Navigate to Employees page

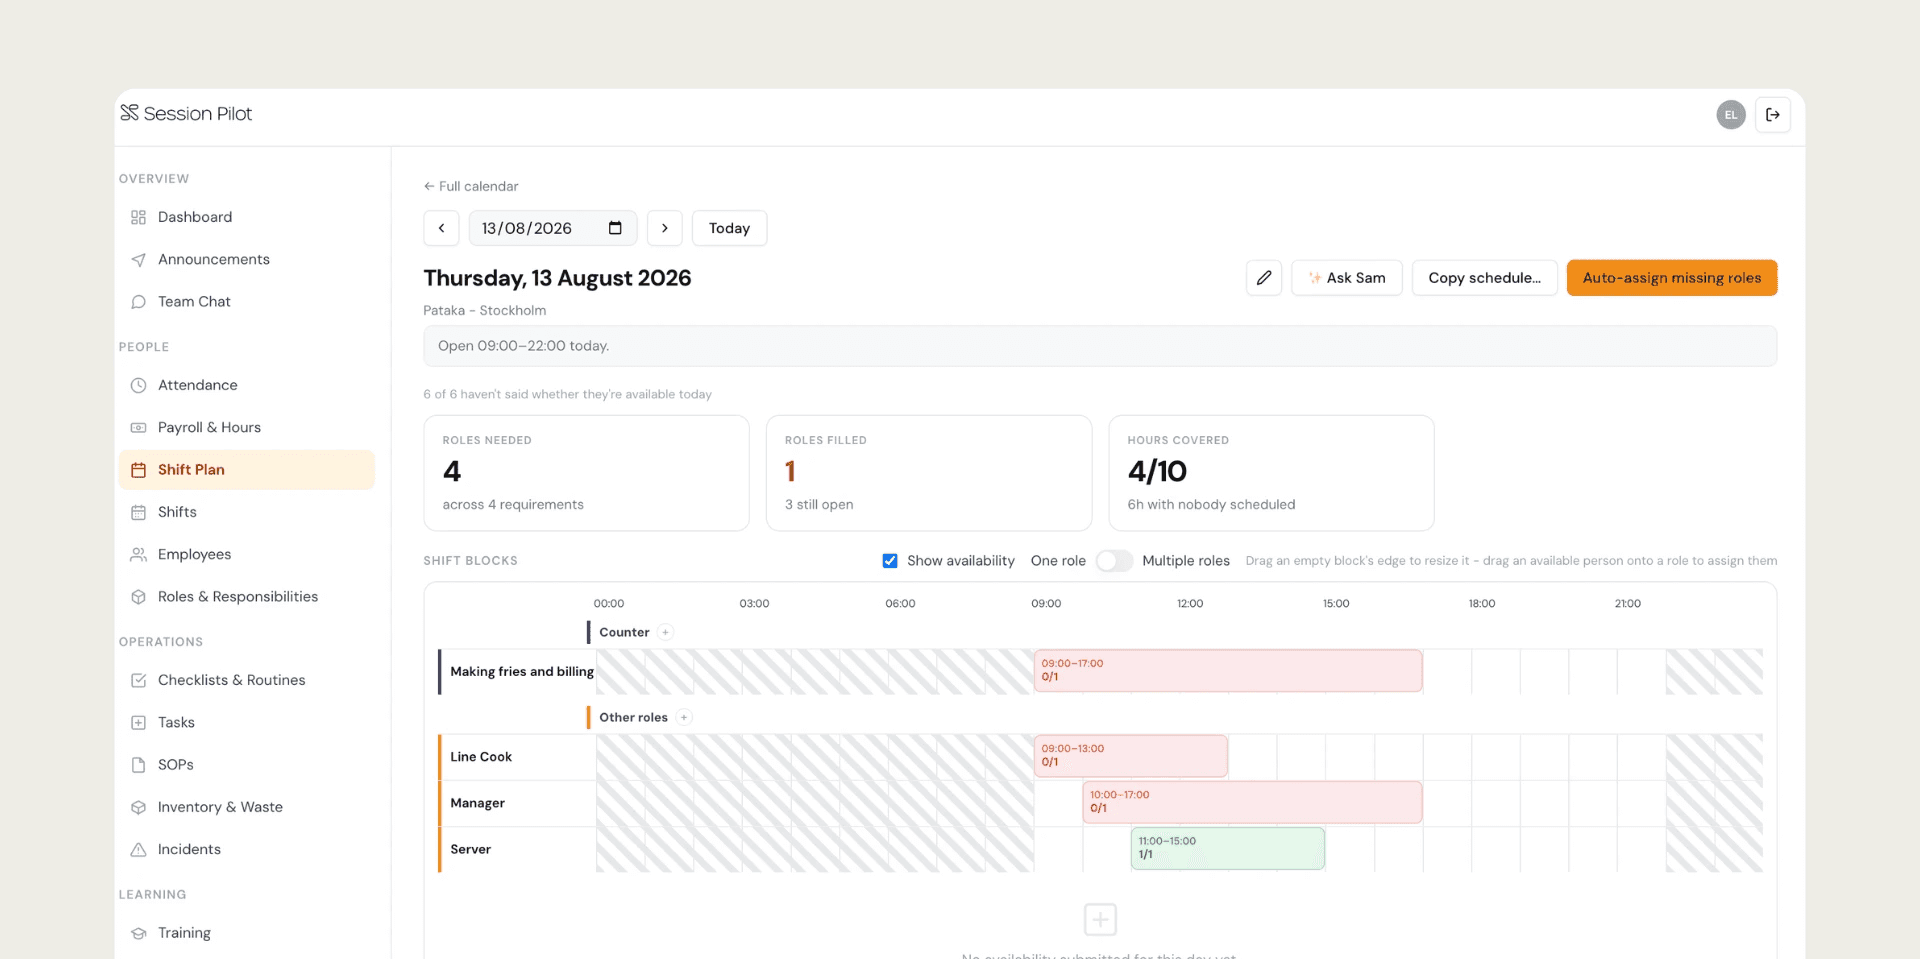246,554
